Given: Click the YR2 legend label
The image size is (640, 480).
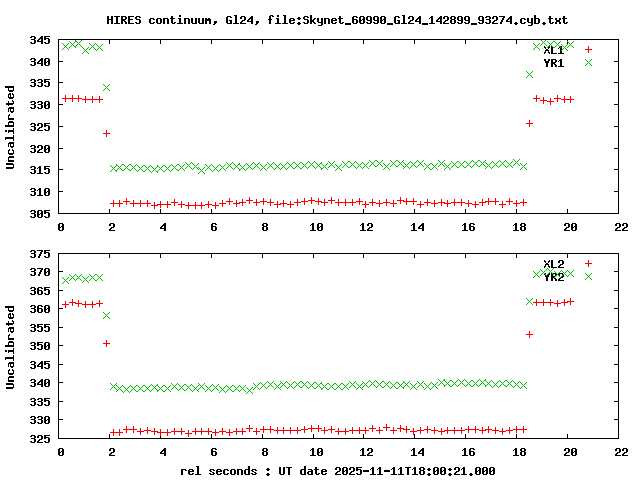Looking at the screenshot, I should click(554, 277).
